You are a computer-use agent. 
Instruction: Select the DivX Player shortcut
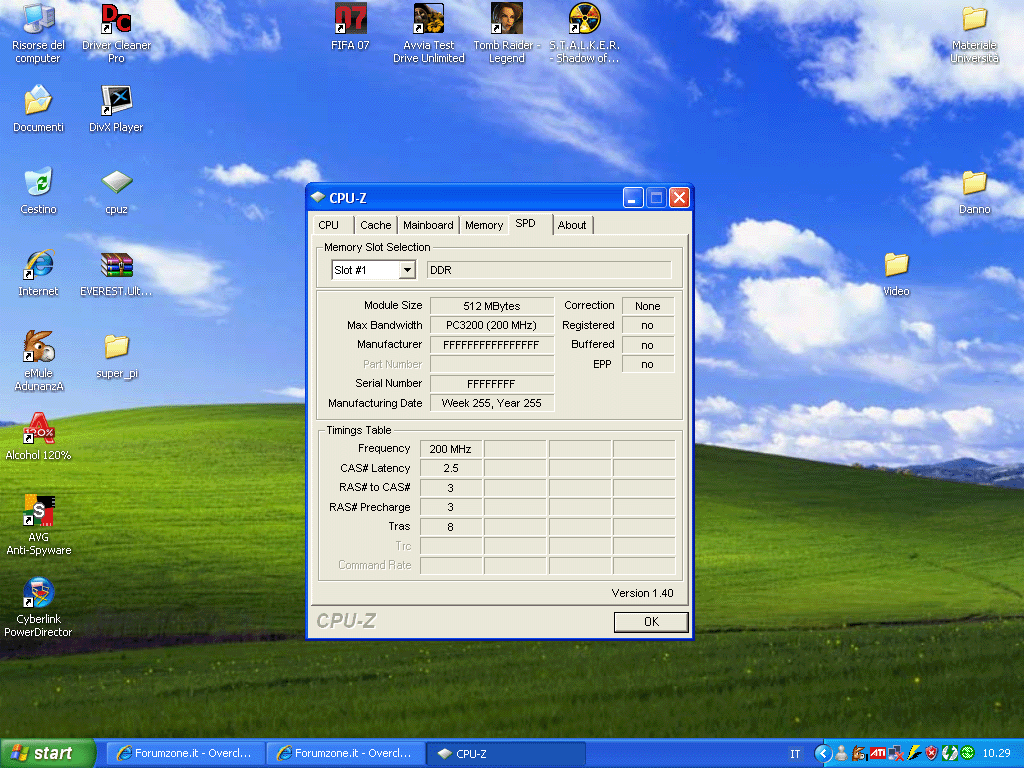click(x=116, y=109)
